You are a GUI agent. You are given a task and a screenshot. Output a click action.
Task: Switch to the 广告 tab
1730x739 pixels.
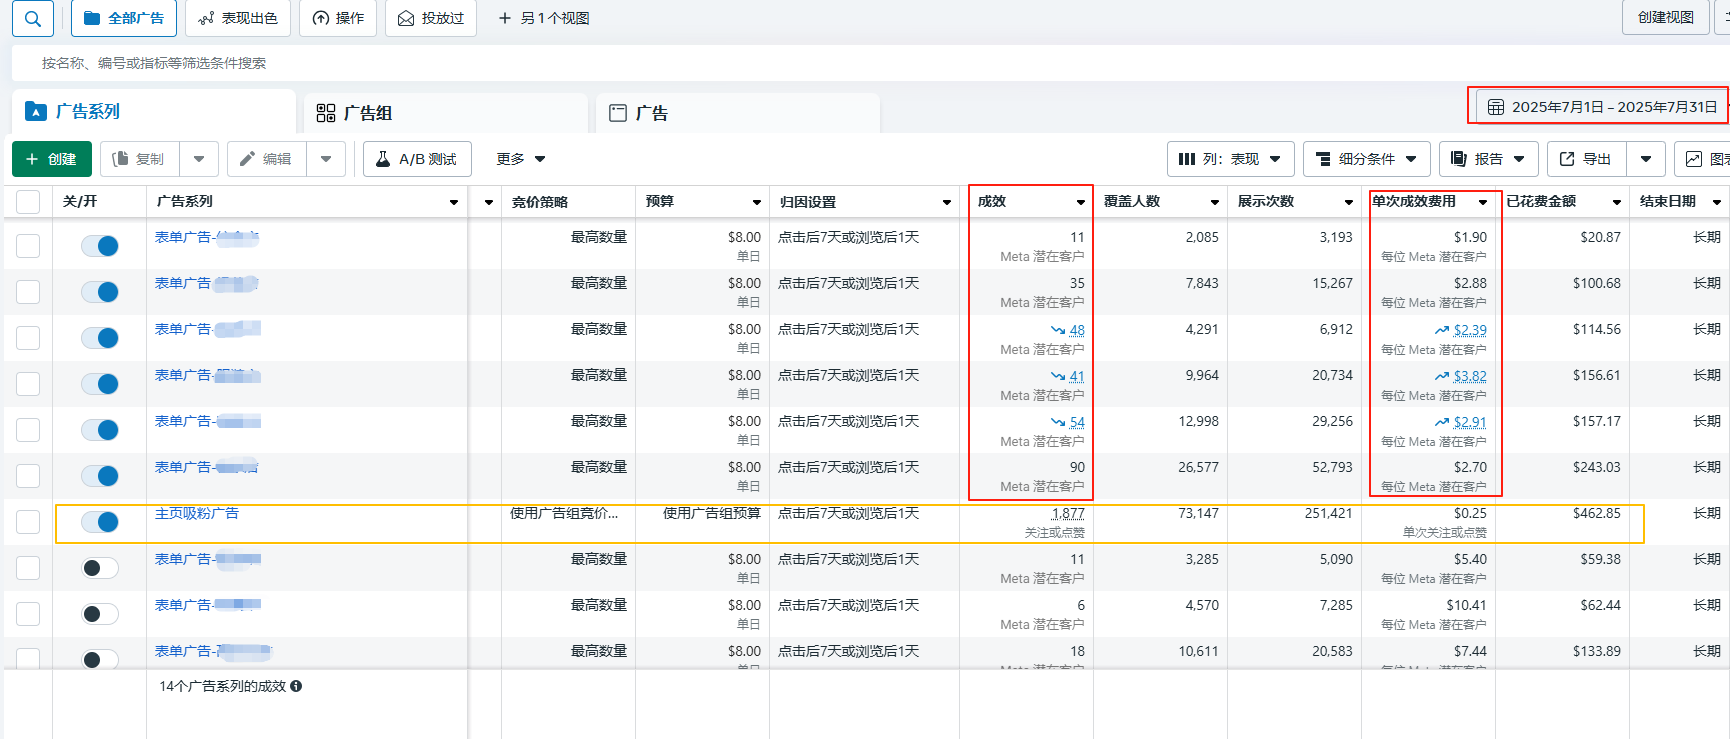click(738, 113)
